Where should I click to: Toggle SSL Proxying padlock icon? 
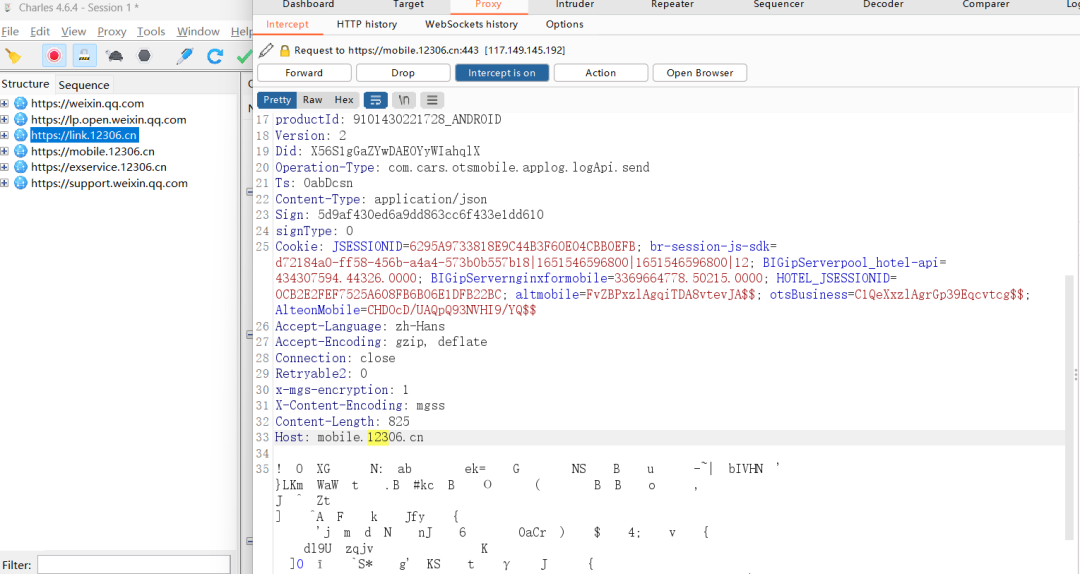tap(84, 56)
